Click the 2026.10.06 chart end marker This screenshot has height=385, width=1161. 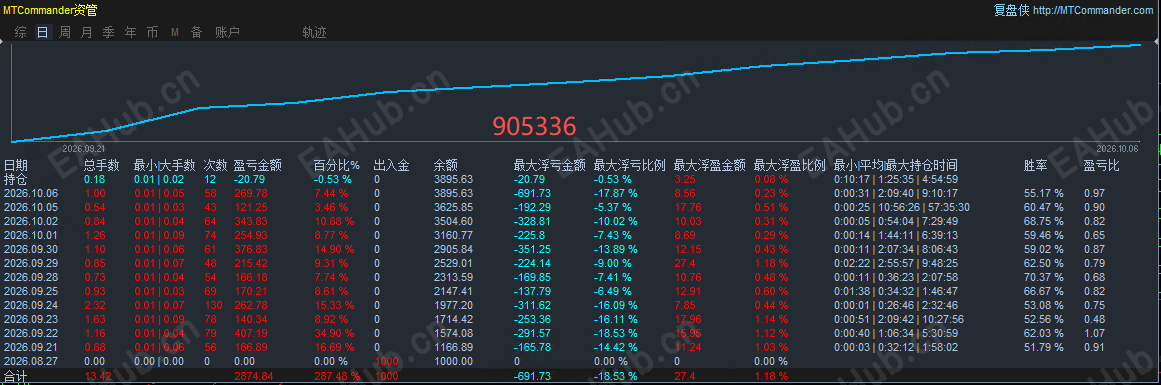pyautogui.click(x=1117, y=148)
